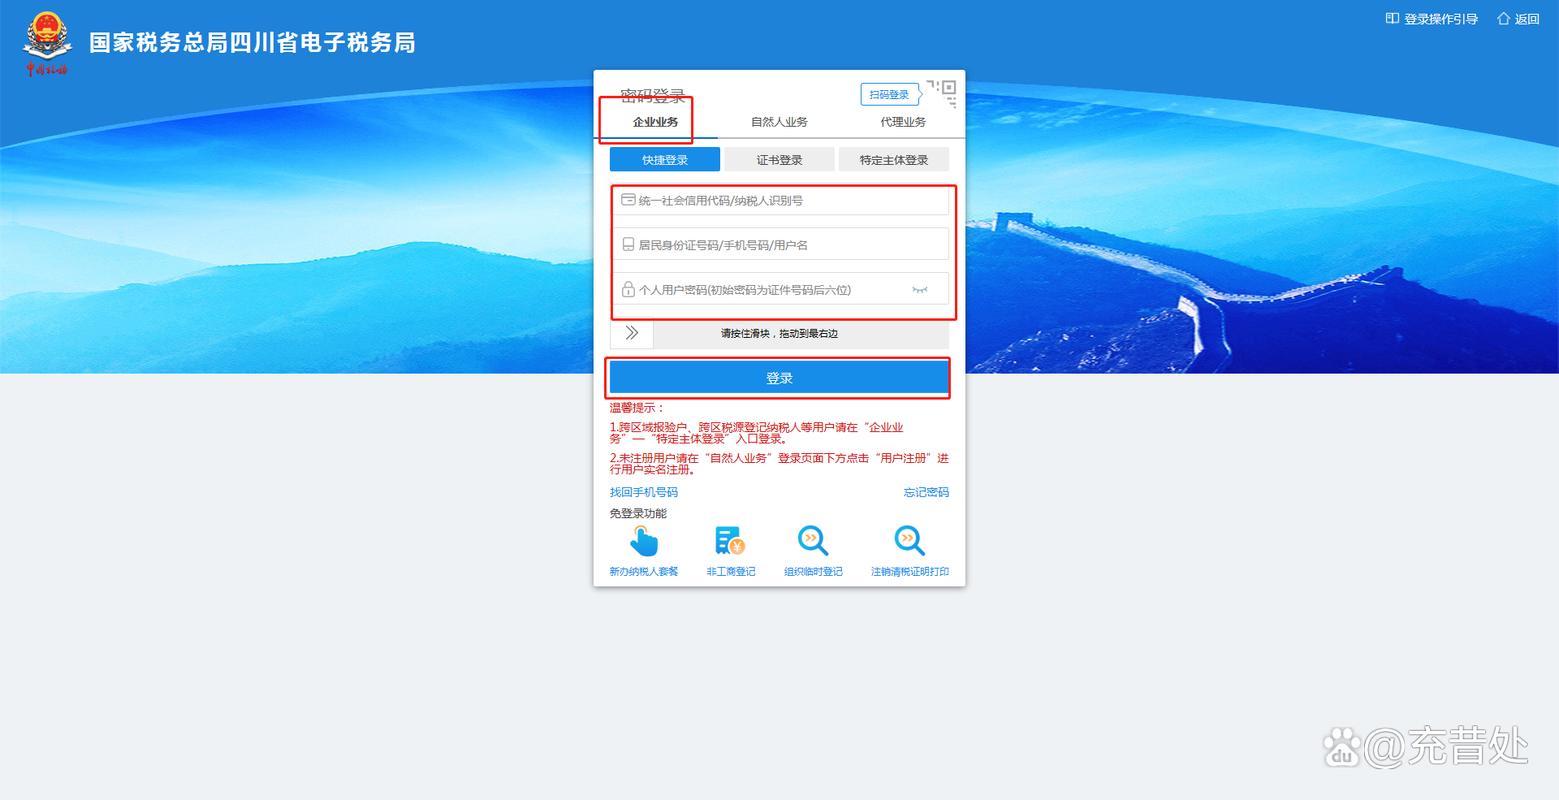Open 找回手机号码 link
Viewport: 1559px width, 800px height.
click(642, 491)
